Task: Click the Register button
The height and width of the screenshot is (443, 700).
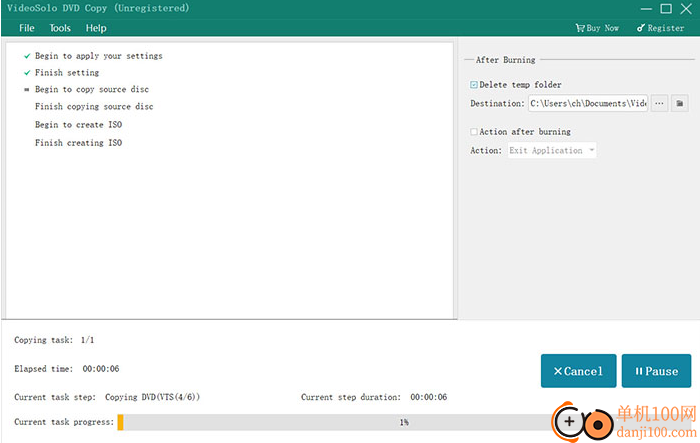Action: point(660,28)
